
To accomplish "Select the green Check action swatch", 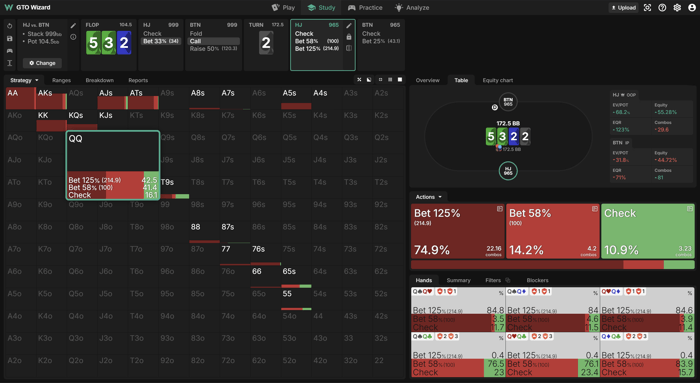I will point(648,231).
